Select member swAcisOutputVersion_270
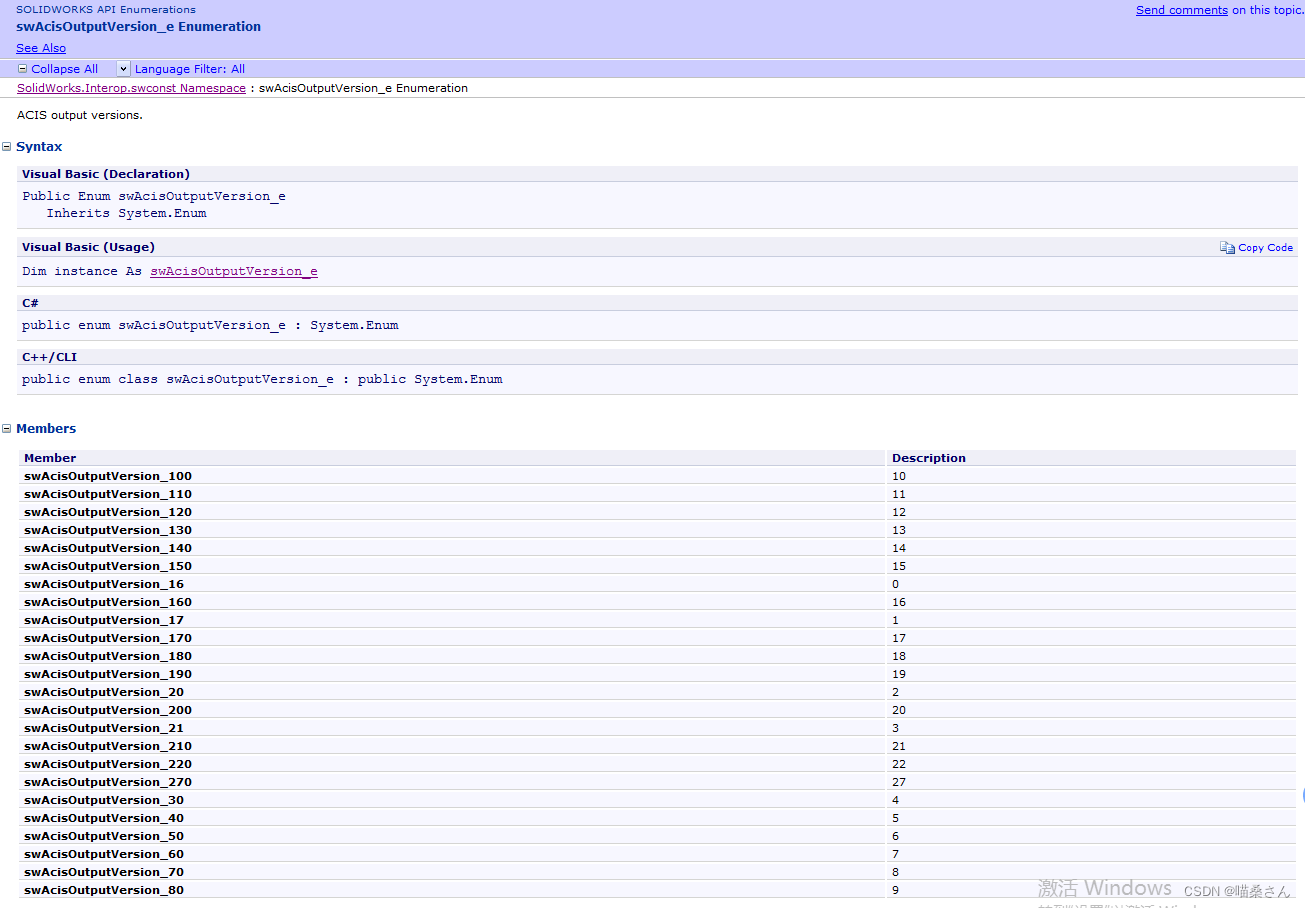The image size is (1305, 908). pos(108,782)
